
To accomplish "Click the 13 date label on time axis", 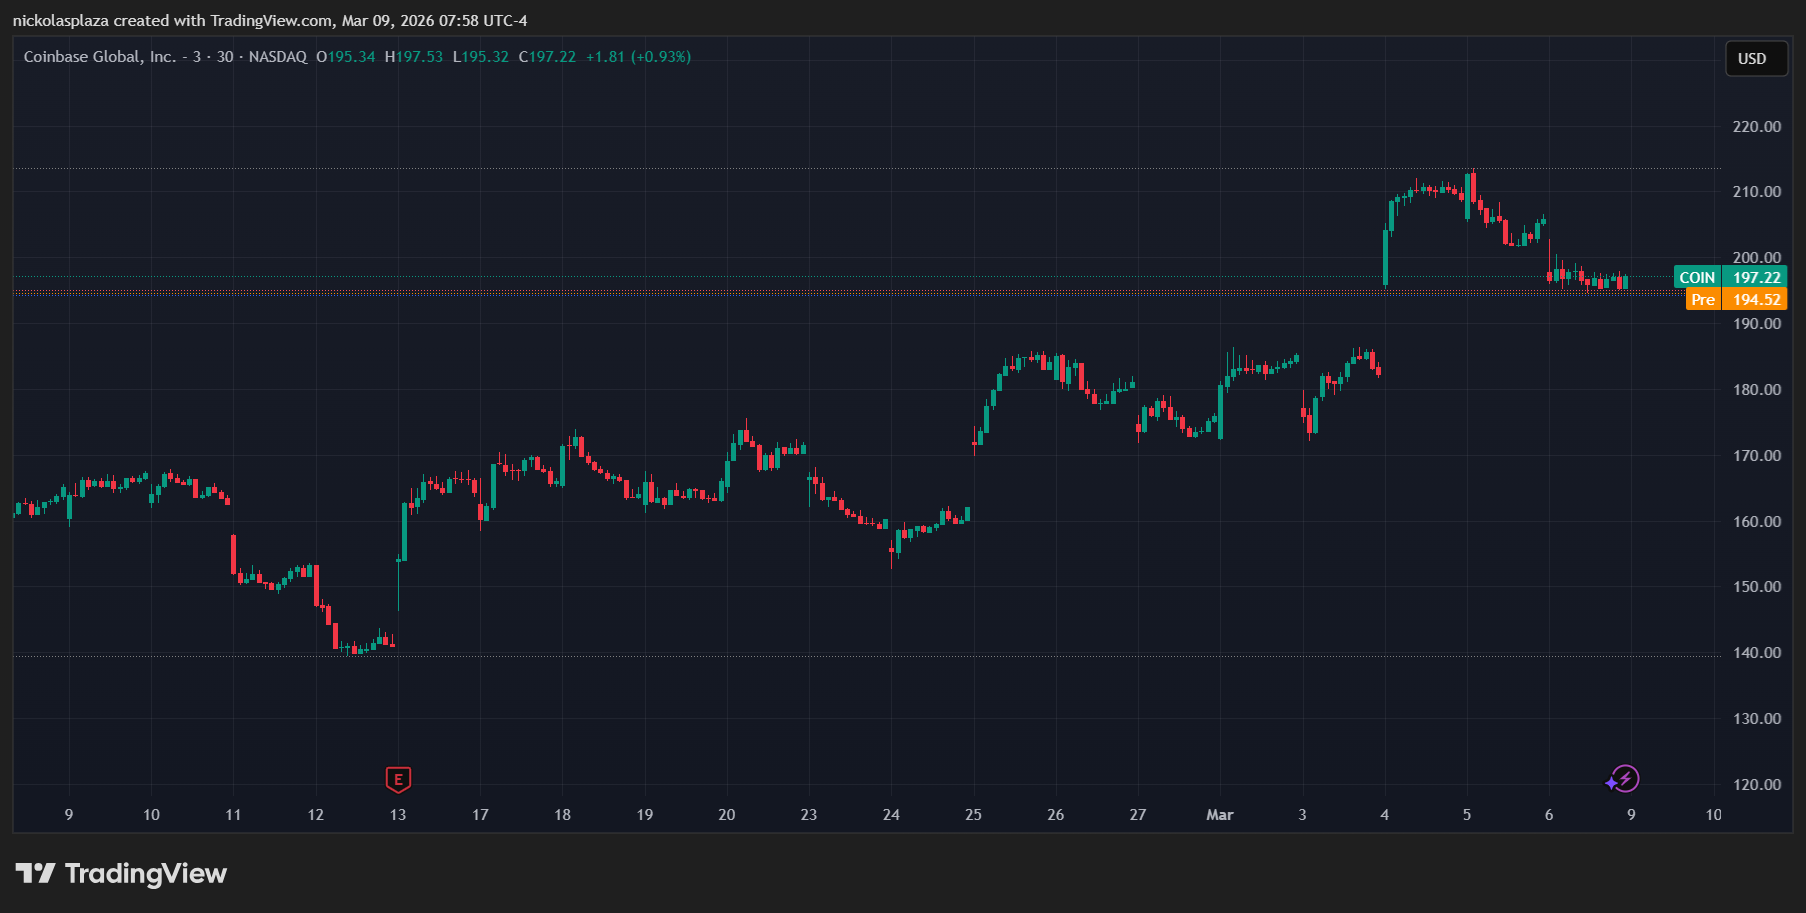I will click(x=398, y=815).
